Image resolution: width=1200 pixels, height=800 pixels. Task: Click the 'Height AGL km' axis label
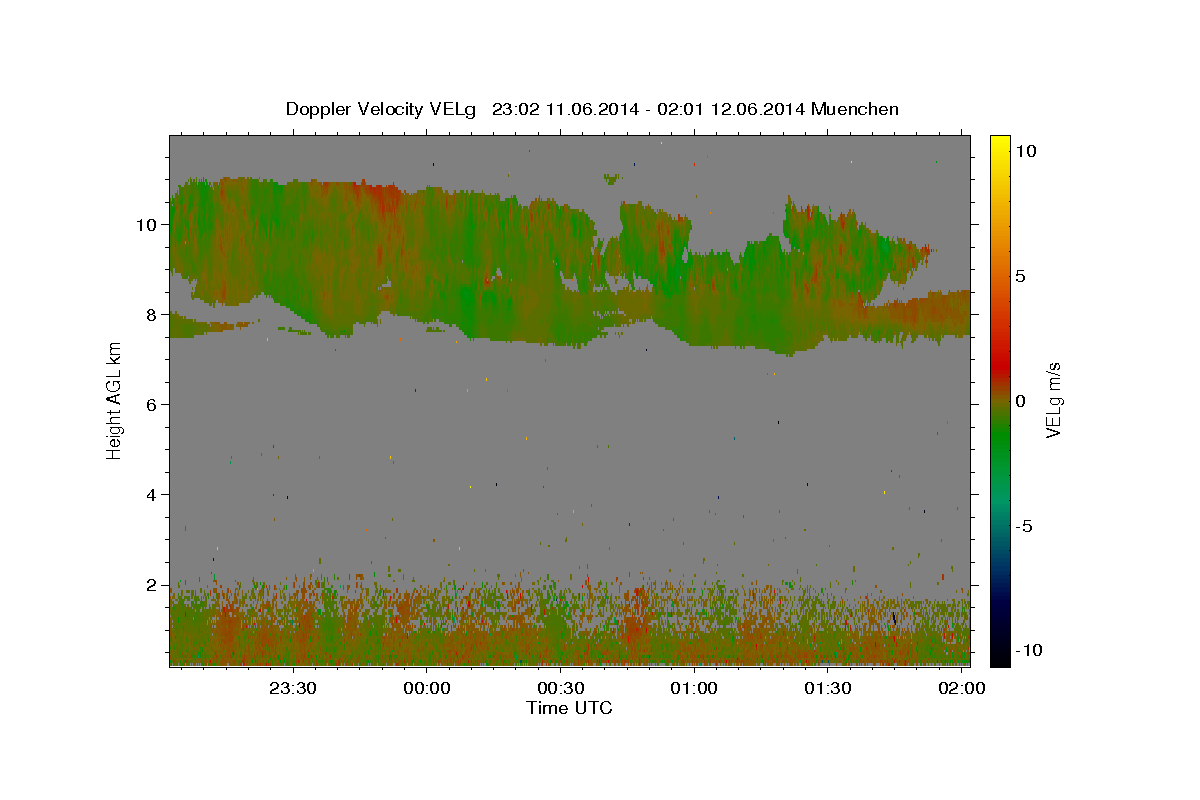[x=114, y=400]
